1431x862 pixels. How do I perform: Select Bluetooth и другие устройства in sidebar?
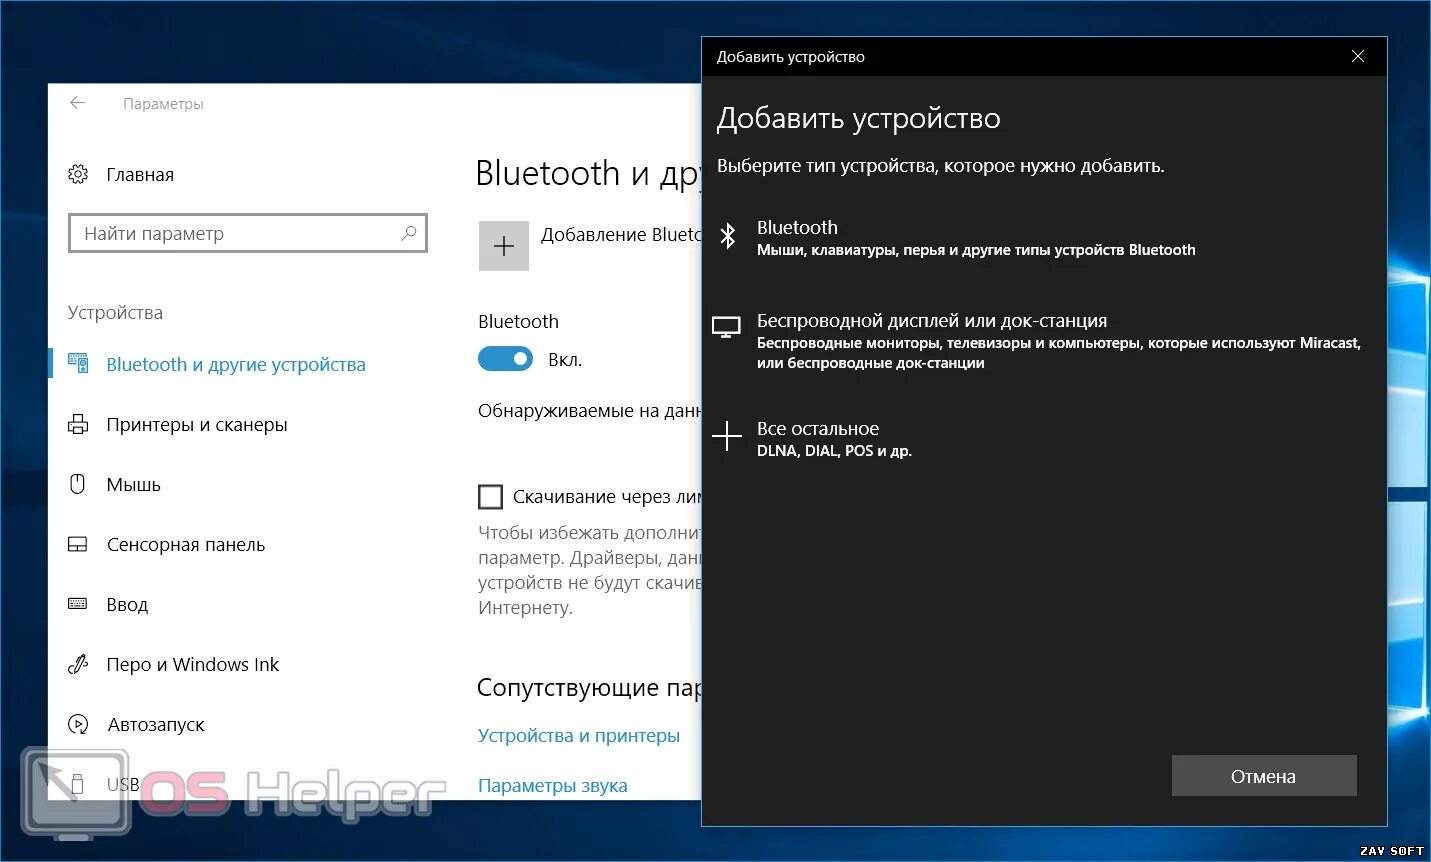tap(236, 364)
